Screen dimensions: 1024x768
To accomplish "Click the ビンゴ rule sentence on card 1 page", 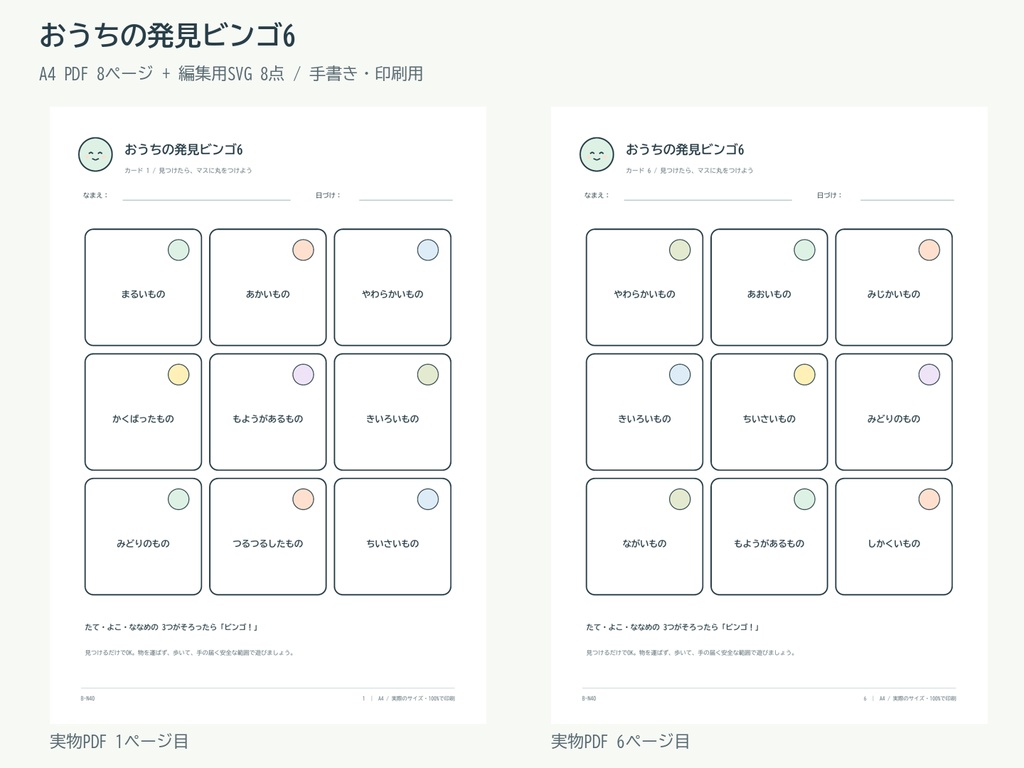I will click(172, 627).
